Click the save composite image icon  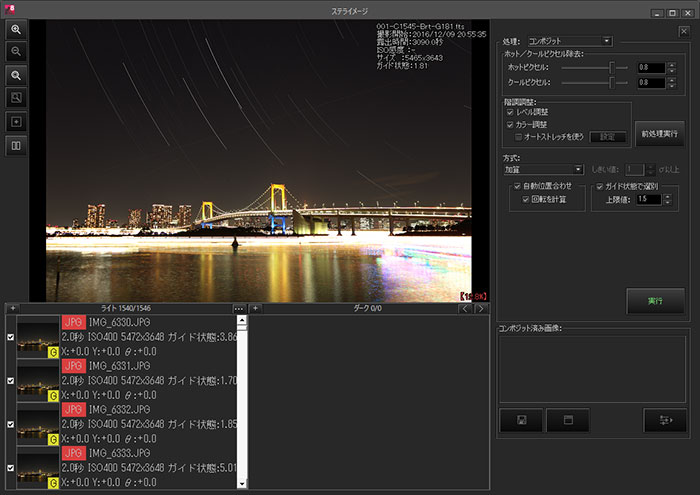click(521, 420)
